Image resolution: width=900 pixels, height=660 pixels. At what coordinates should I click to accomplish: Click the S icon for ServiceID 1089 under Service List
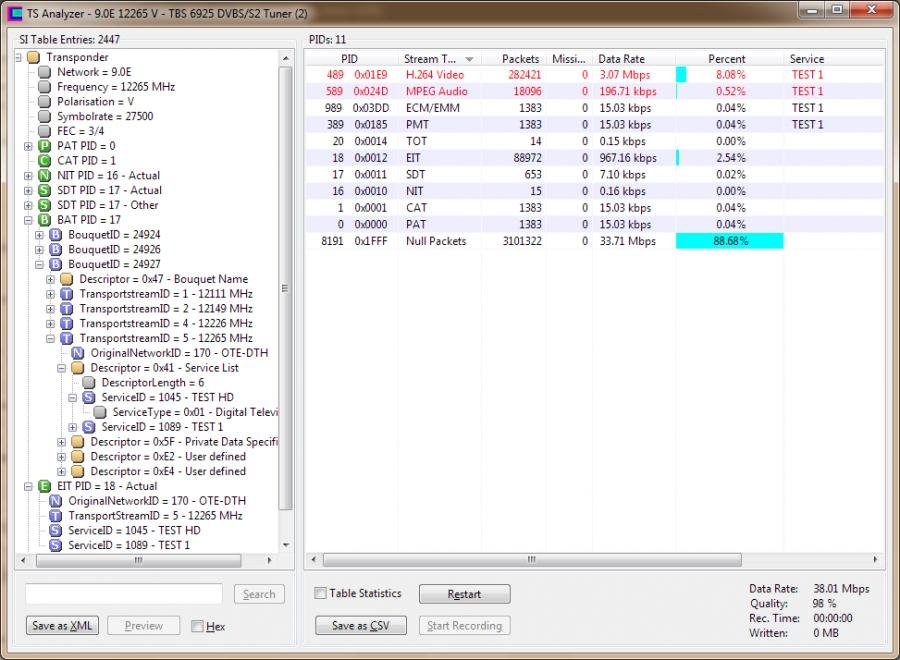89,427
